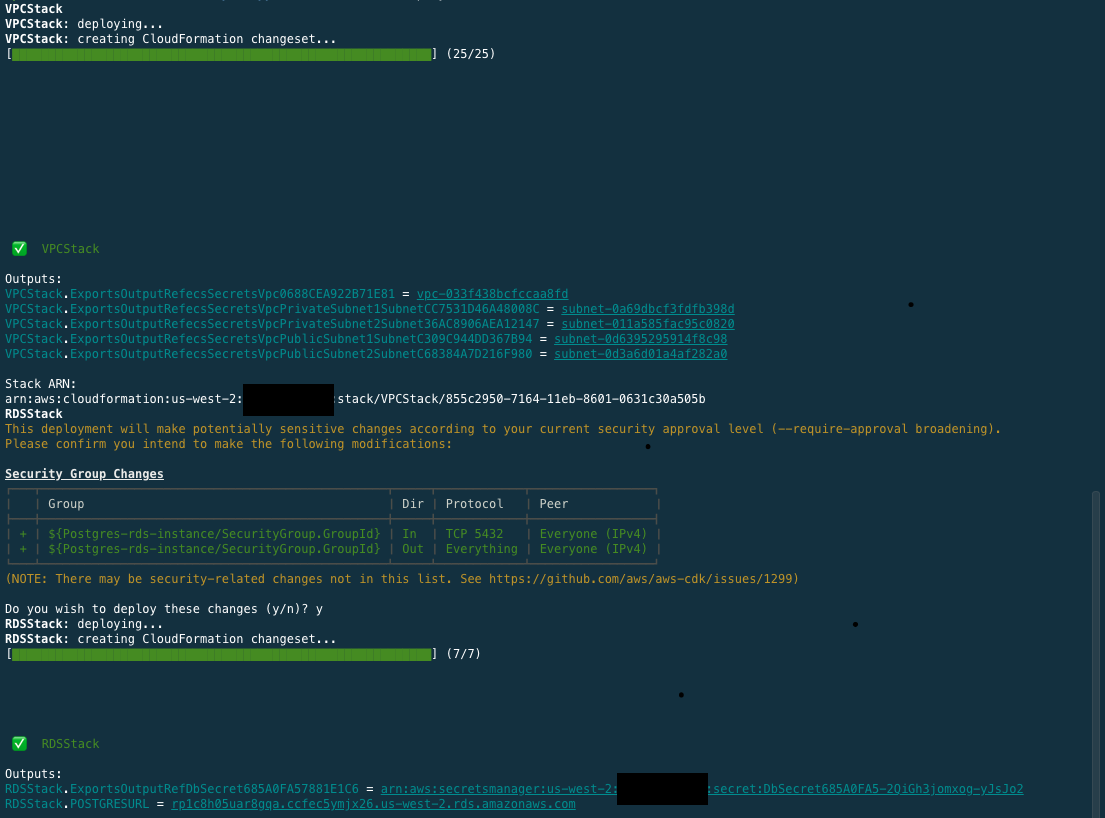Select the second plus sign in Security Group Changes
Viewport: 1105px width, 818px height.
click(x=22, y=548)
